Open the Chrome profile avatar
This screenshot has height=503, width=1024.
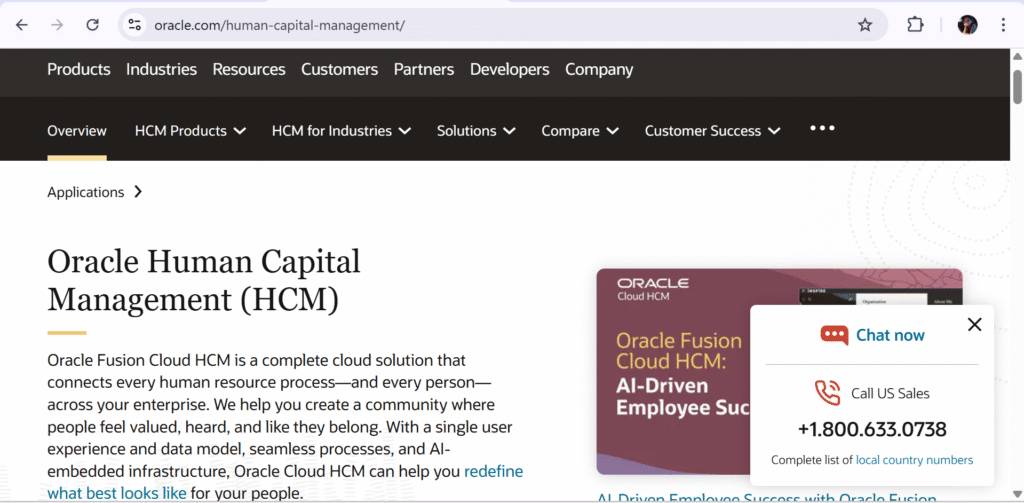tap(967, 25)
